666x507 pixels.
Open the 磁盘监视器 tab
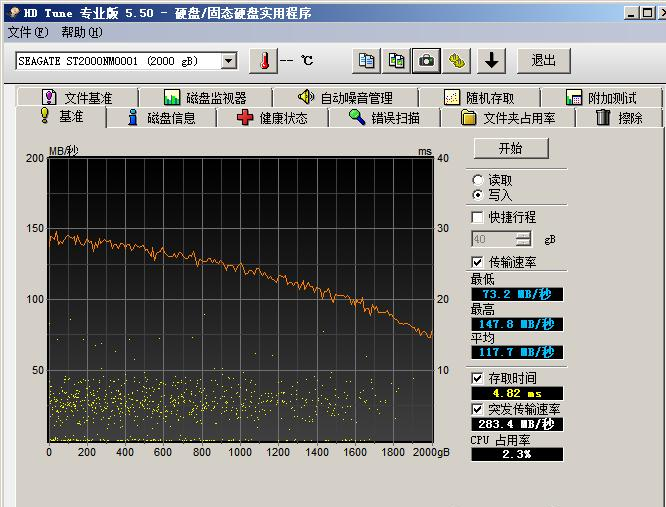pos(204,97)
